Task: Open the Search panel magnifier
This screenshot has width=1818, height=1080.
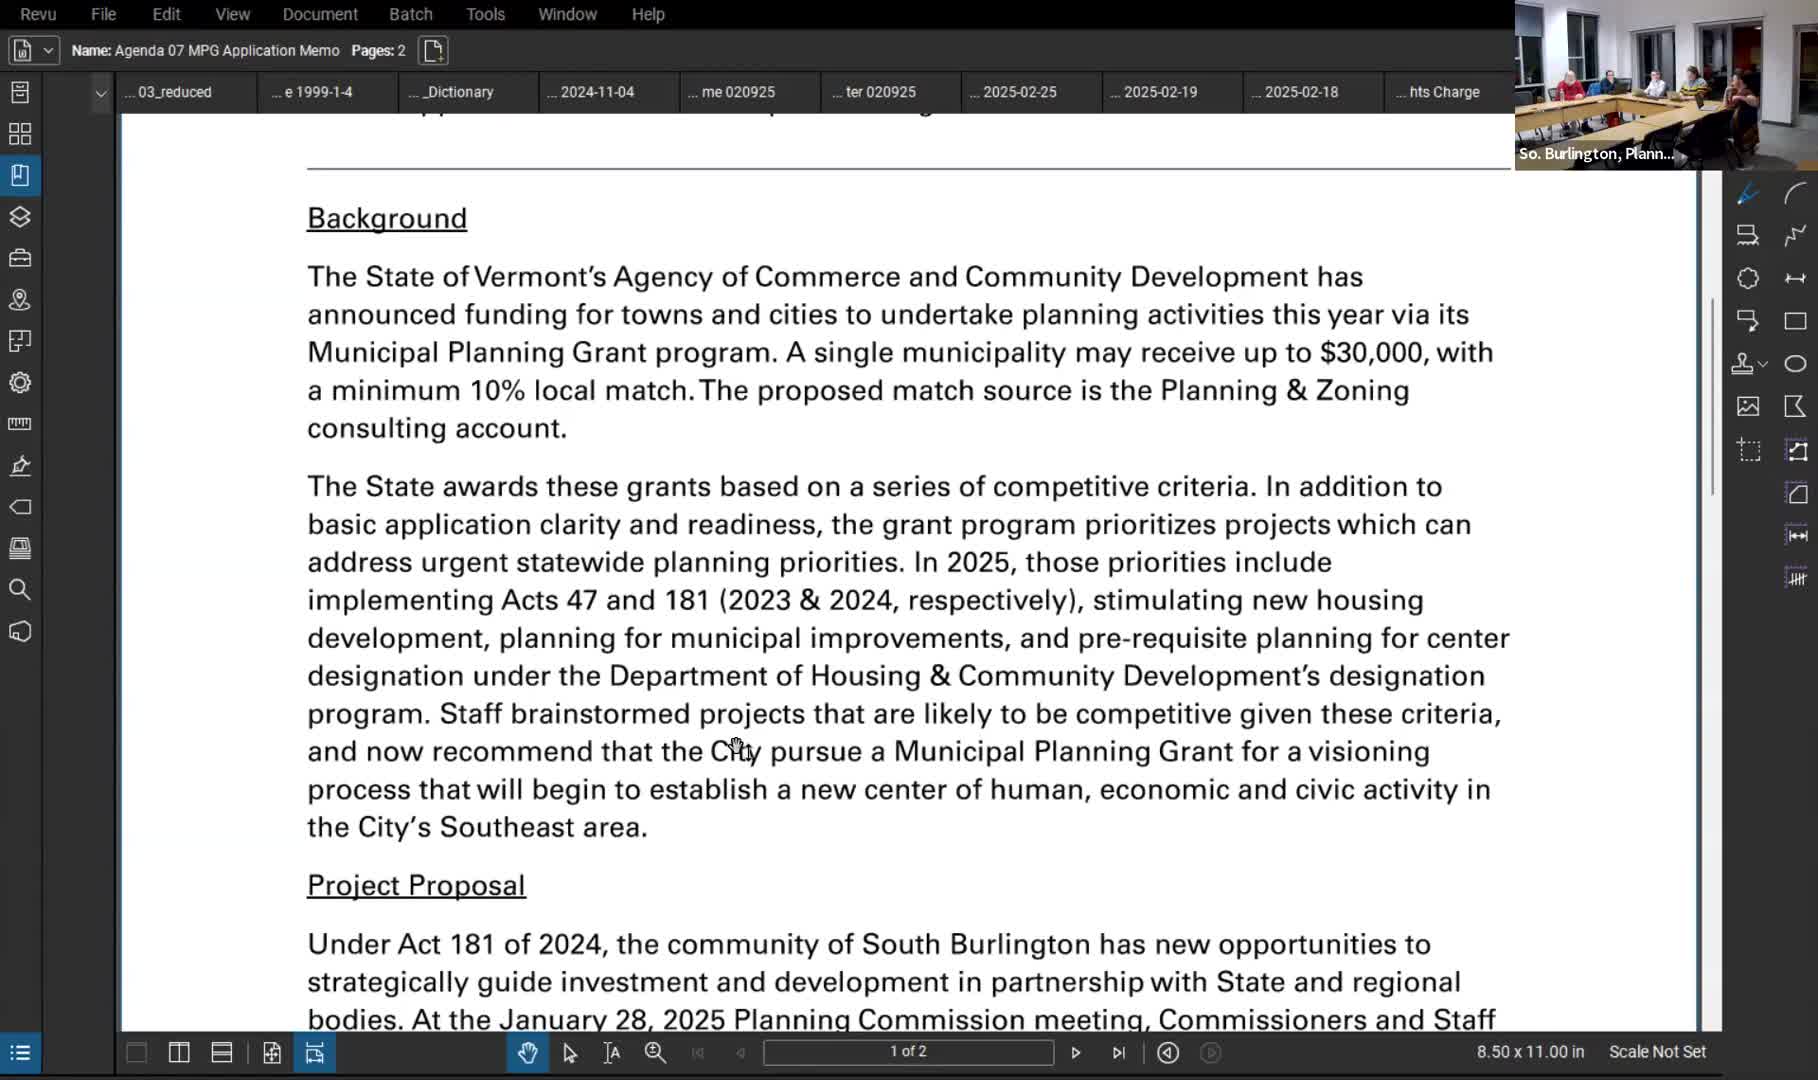Action: 20,590
